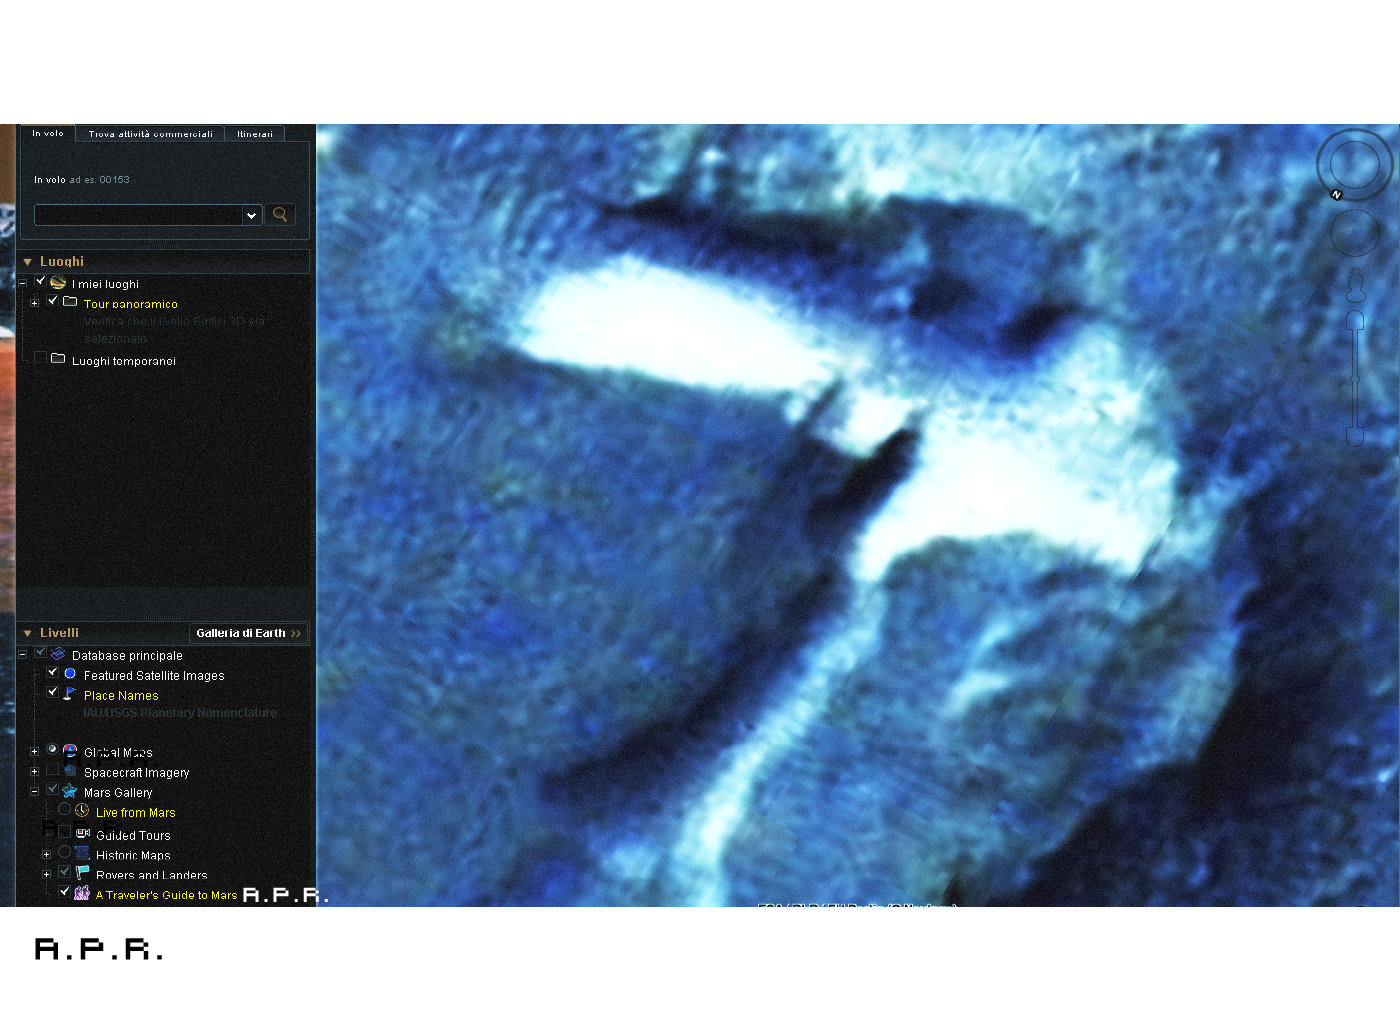
Task: Open the Trova attività commerciali tab
Action: (x=150, y=133)
